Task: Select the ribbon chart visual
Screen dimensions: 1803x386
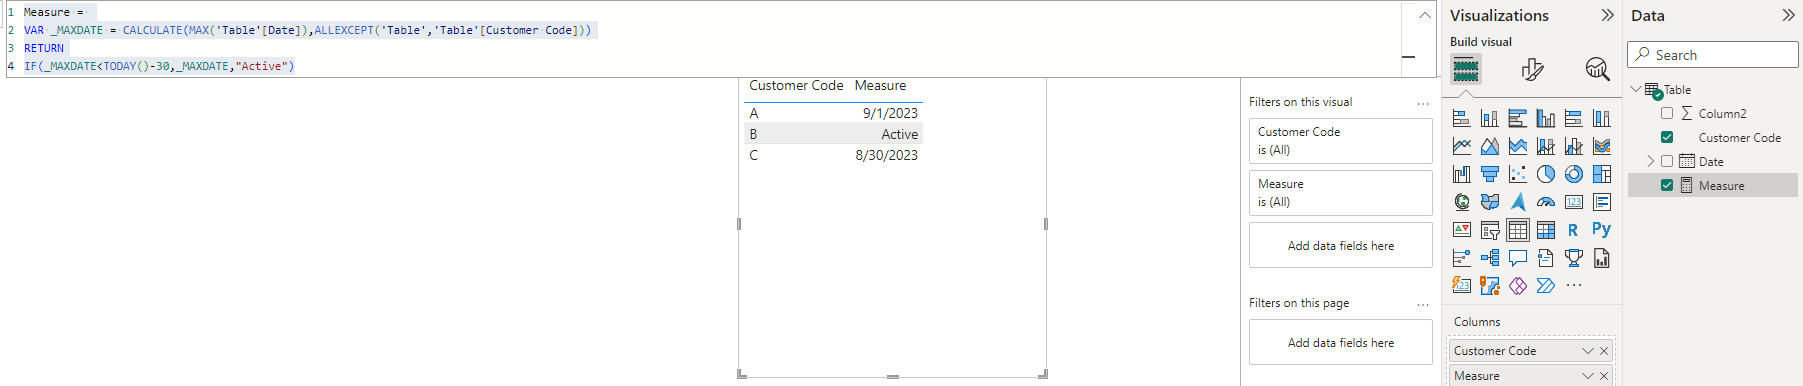Action: pos(1601,146)
